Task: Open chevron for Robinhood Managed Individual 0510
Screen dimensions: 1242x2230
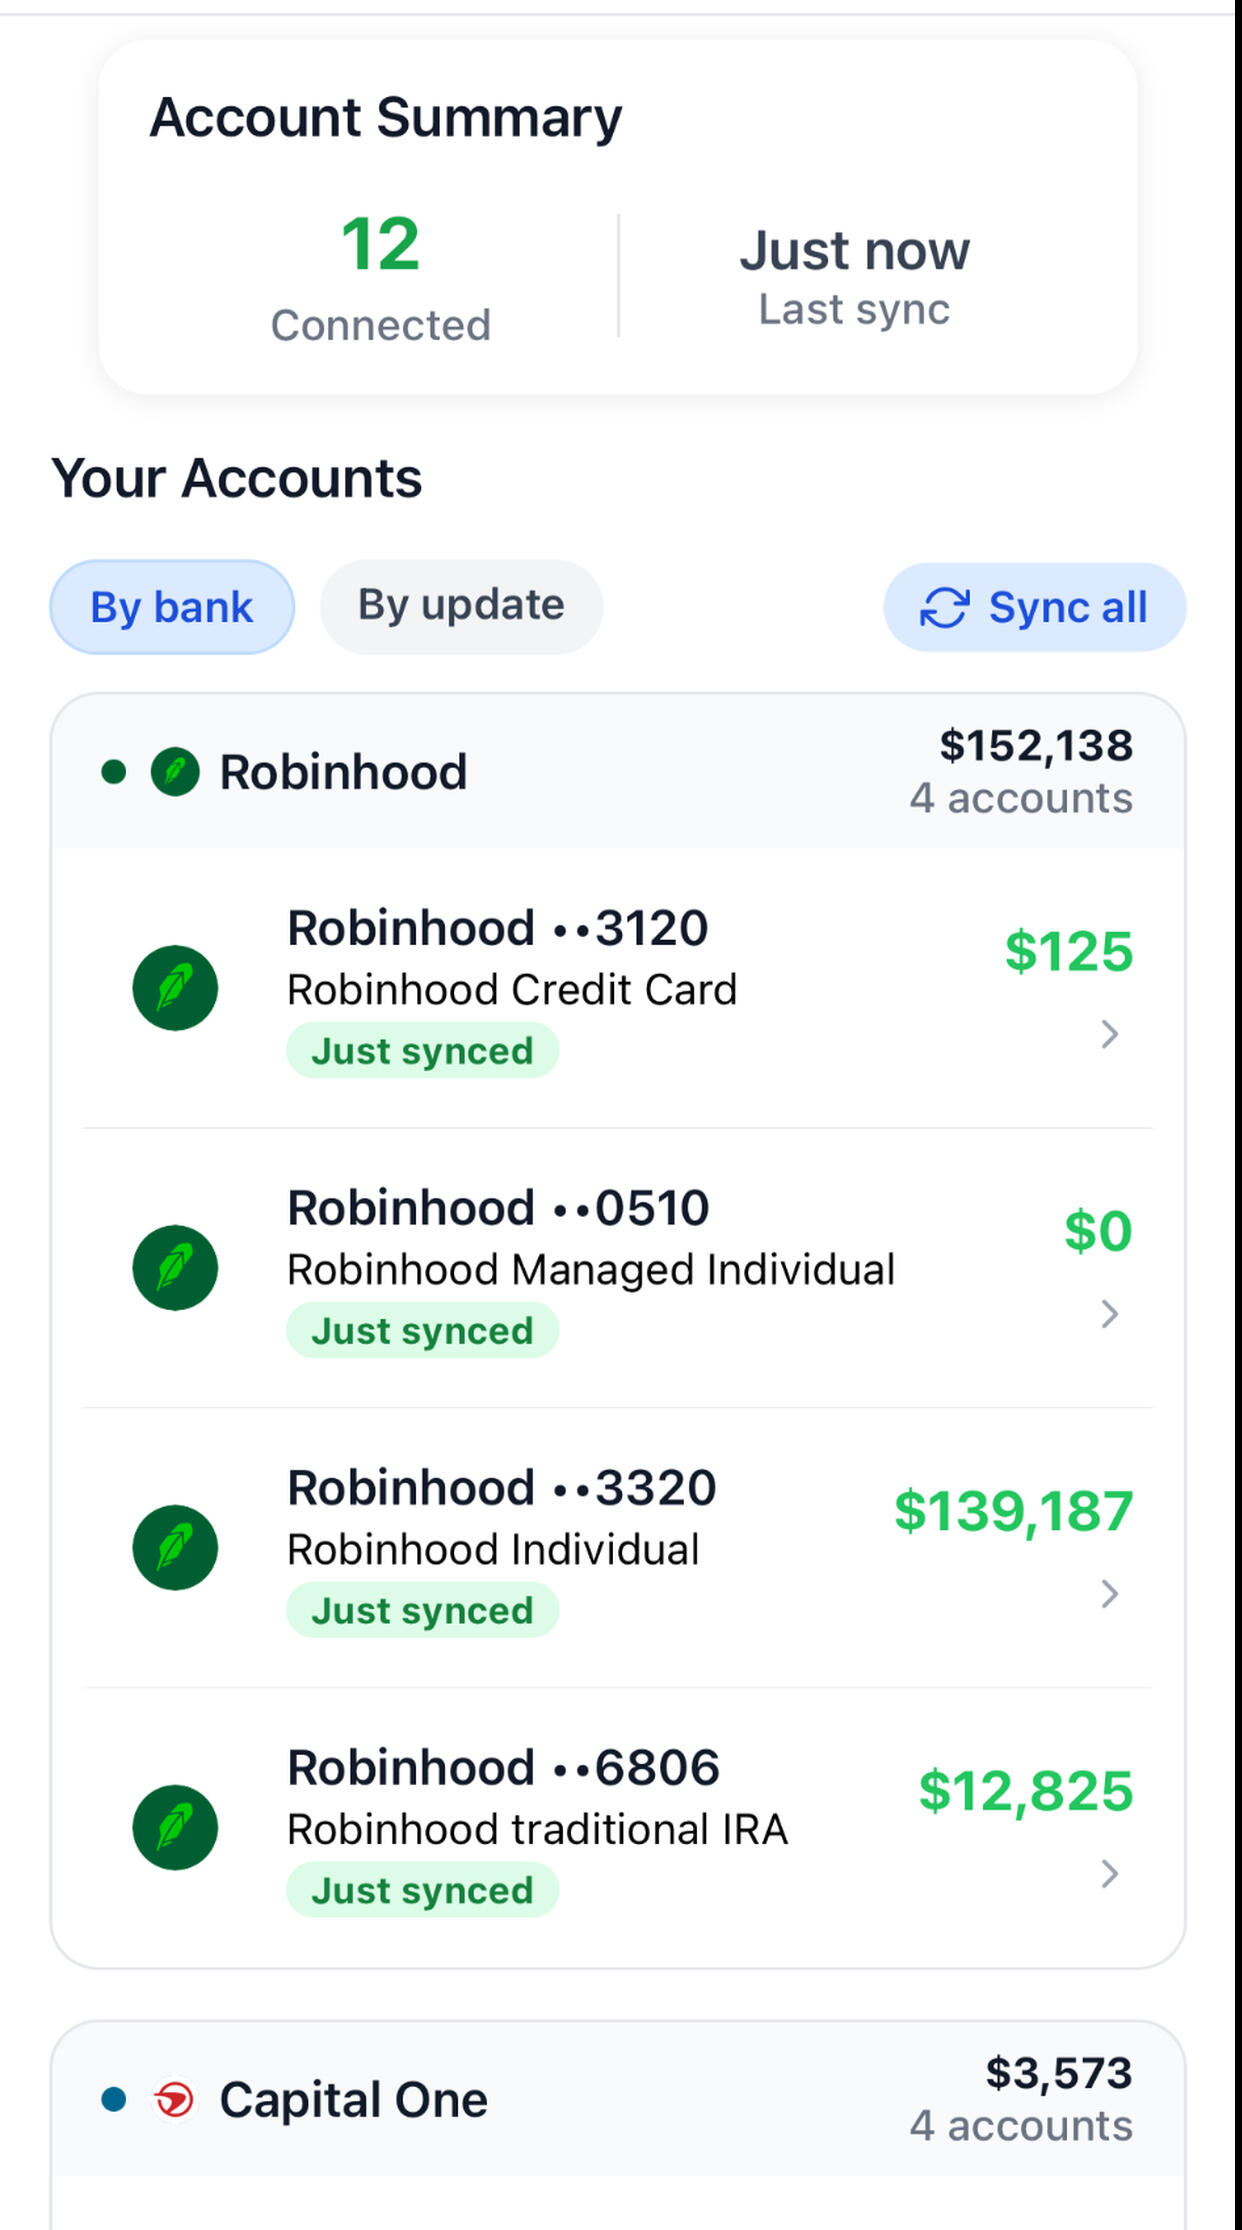Action: [x=1108, y=1314]
